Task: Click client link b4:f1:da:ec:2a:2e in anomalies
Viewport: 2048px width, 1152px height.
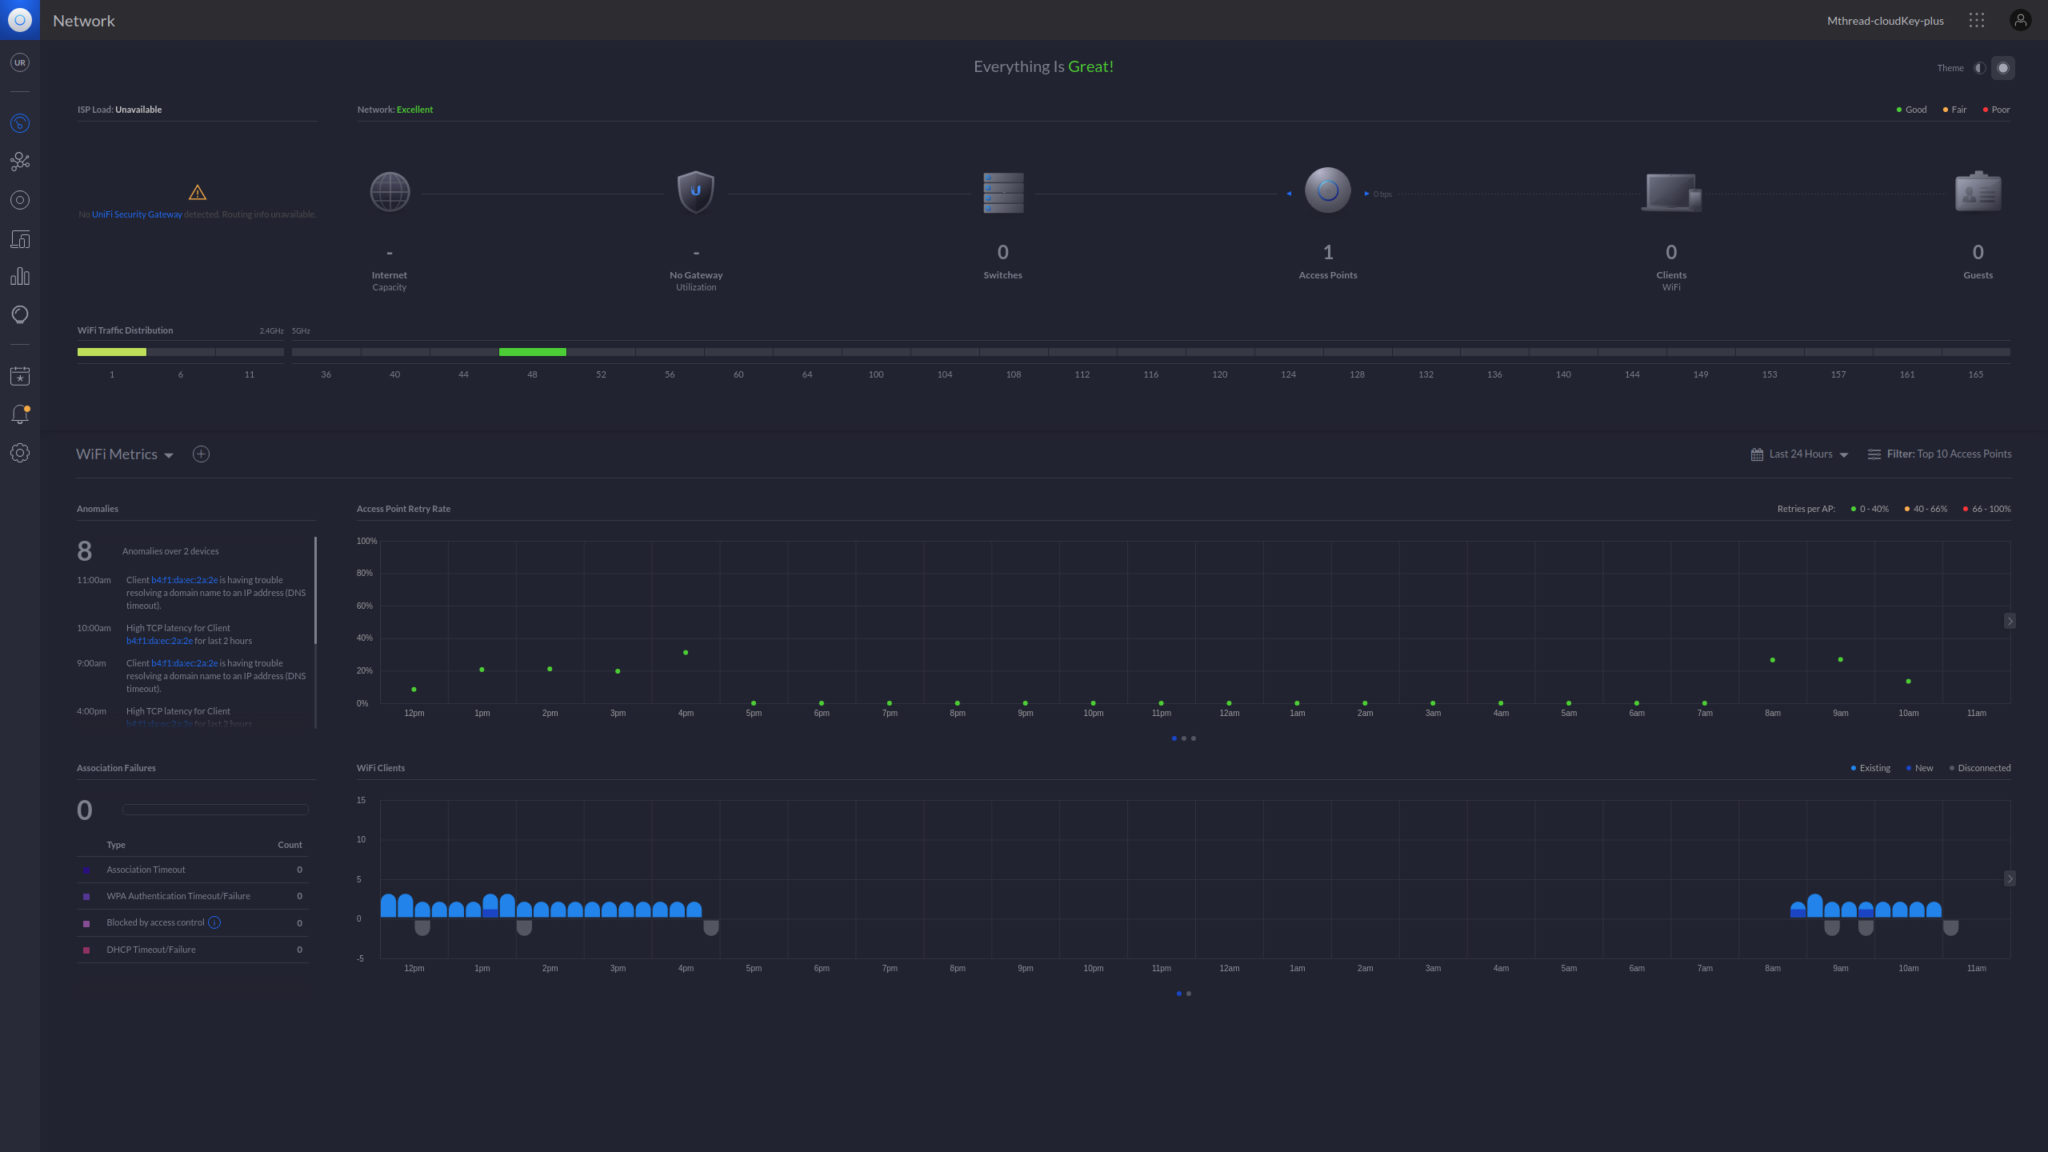Action: [x=183, y=580]
